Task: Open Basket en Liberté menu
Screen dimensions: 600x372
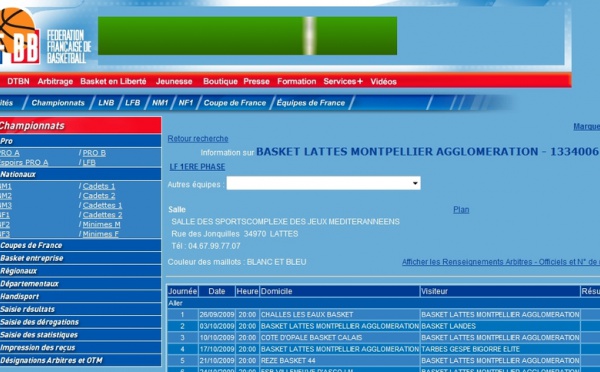Action: coord(113,81)
